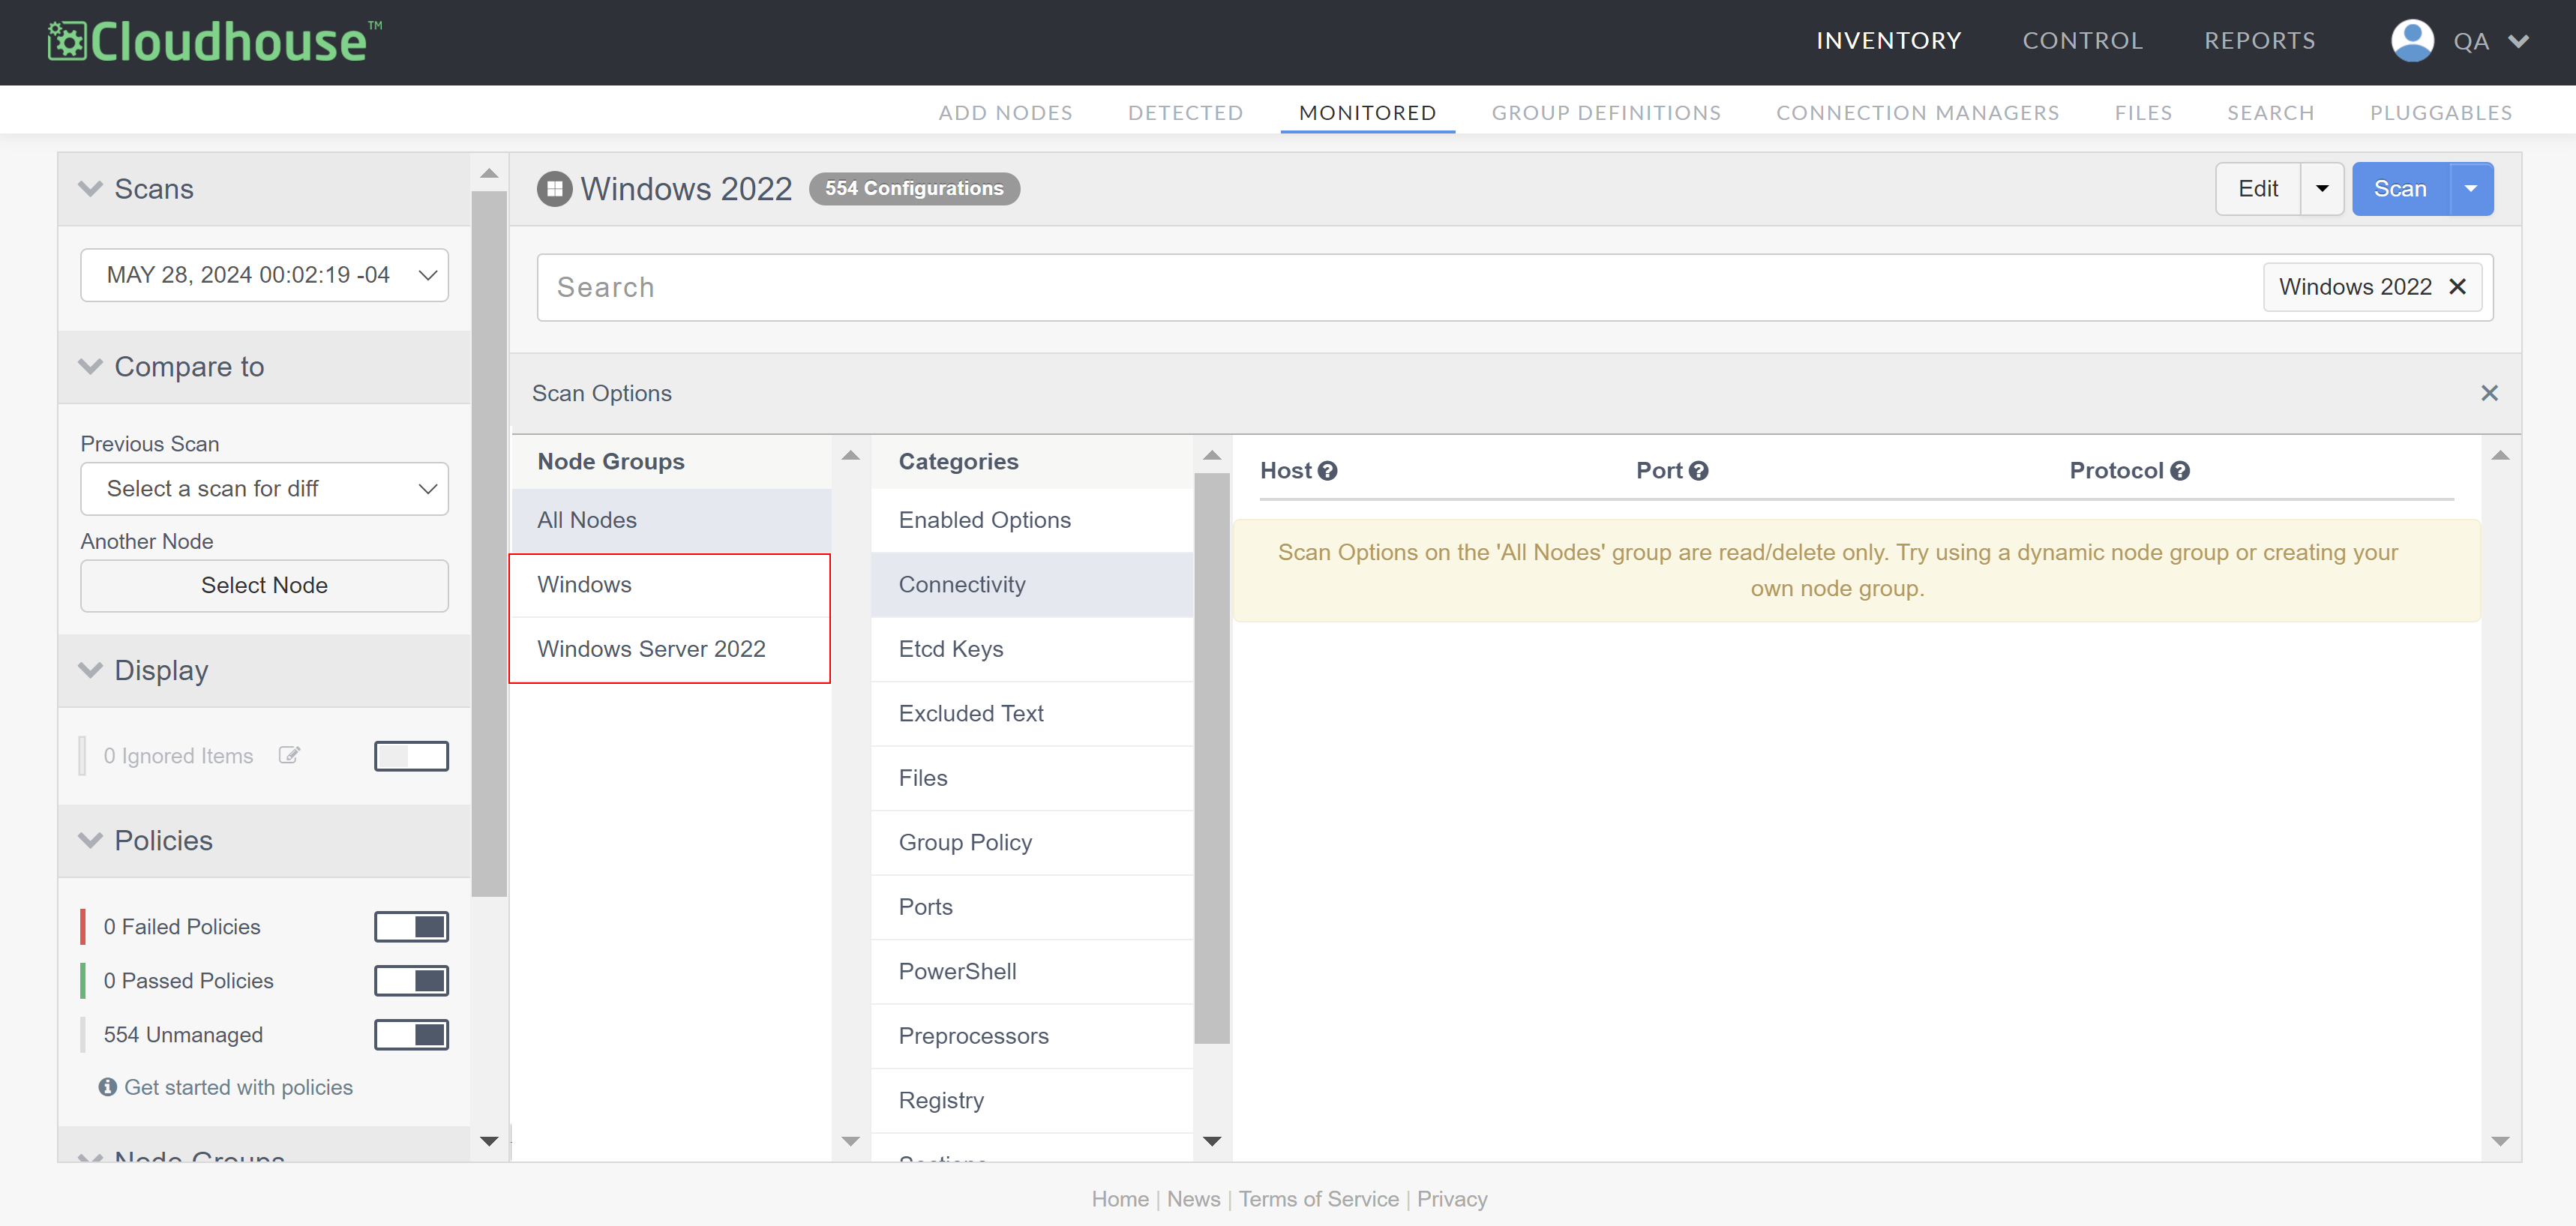Select the Preprocessors category
This screenshot has width=2576, height=1226.
1031,1036
